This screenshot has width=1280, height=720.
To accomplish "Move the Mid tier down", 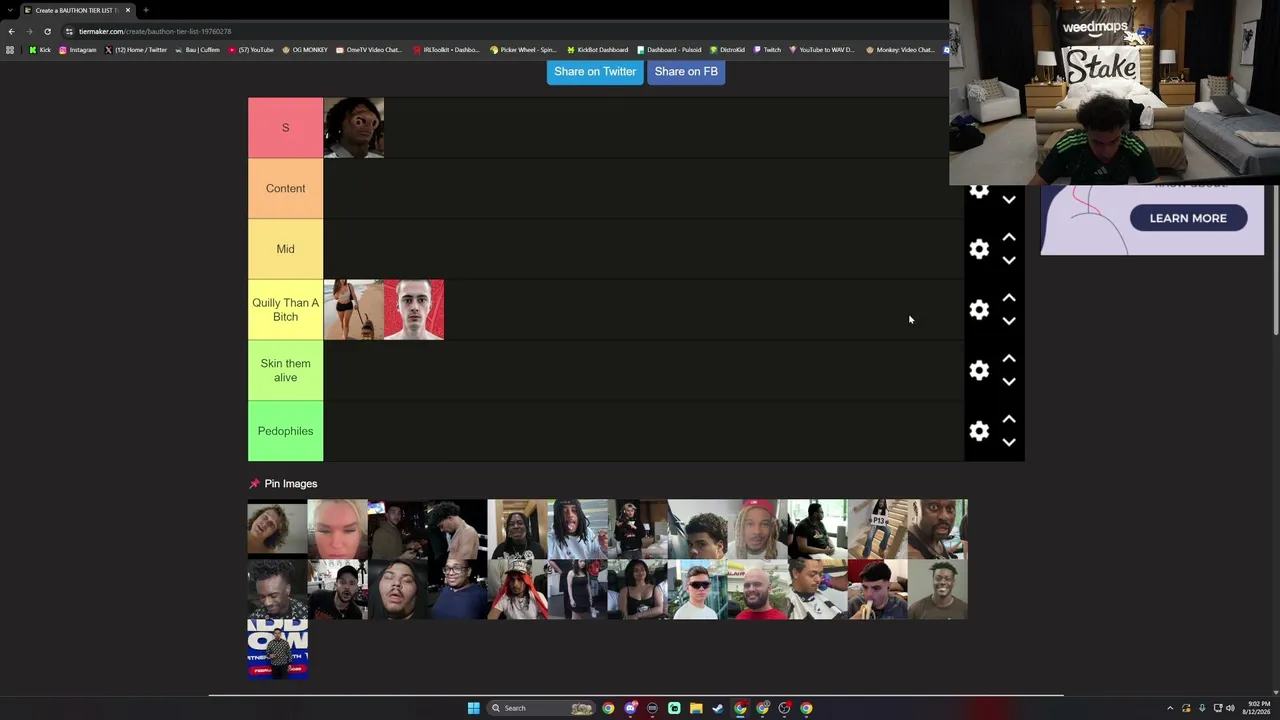I will pos(1009,261).
